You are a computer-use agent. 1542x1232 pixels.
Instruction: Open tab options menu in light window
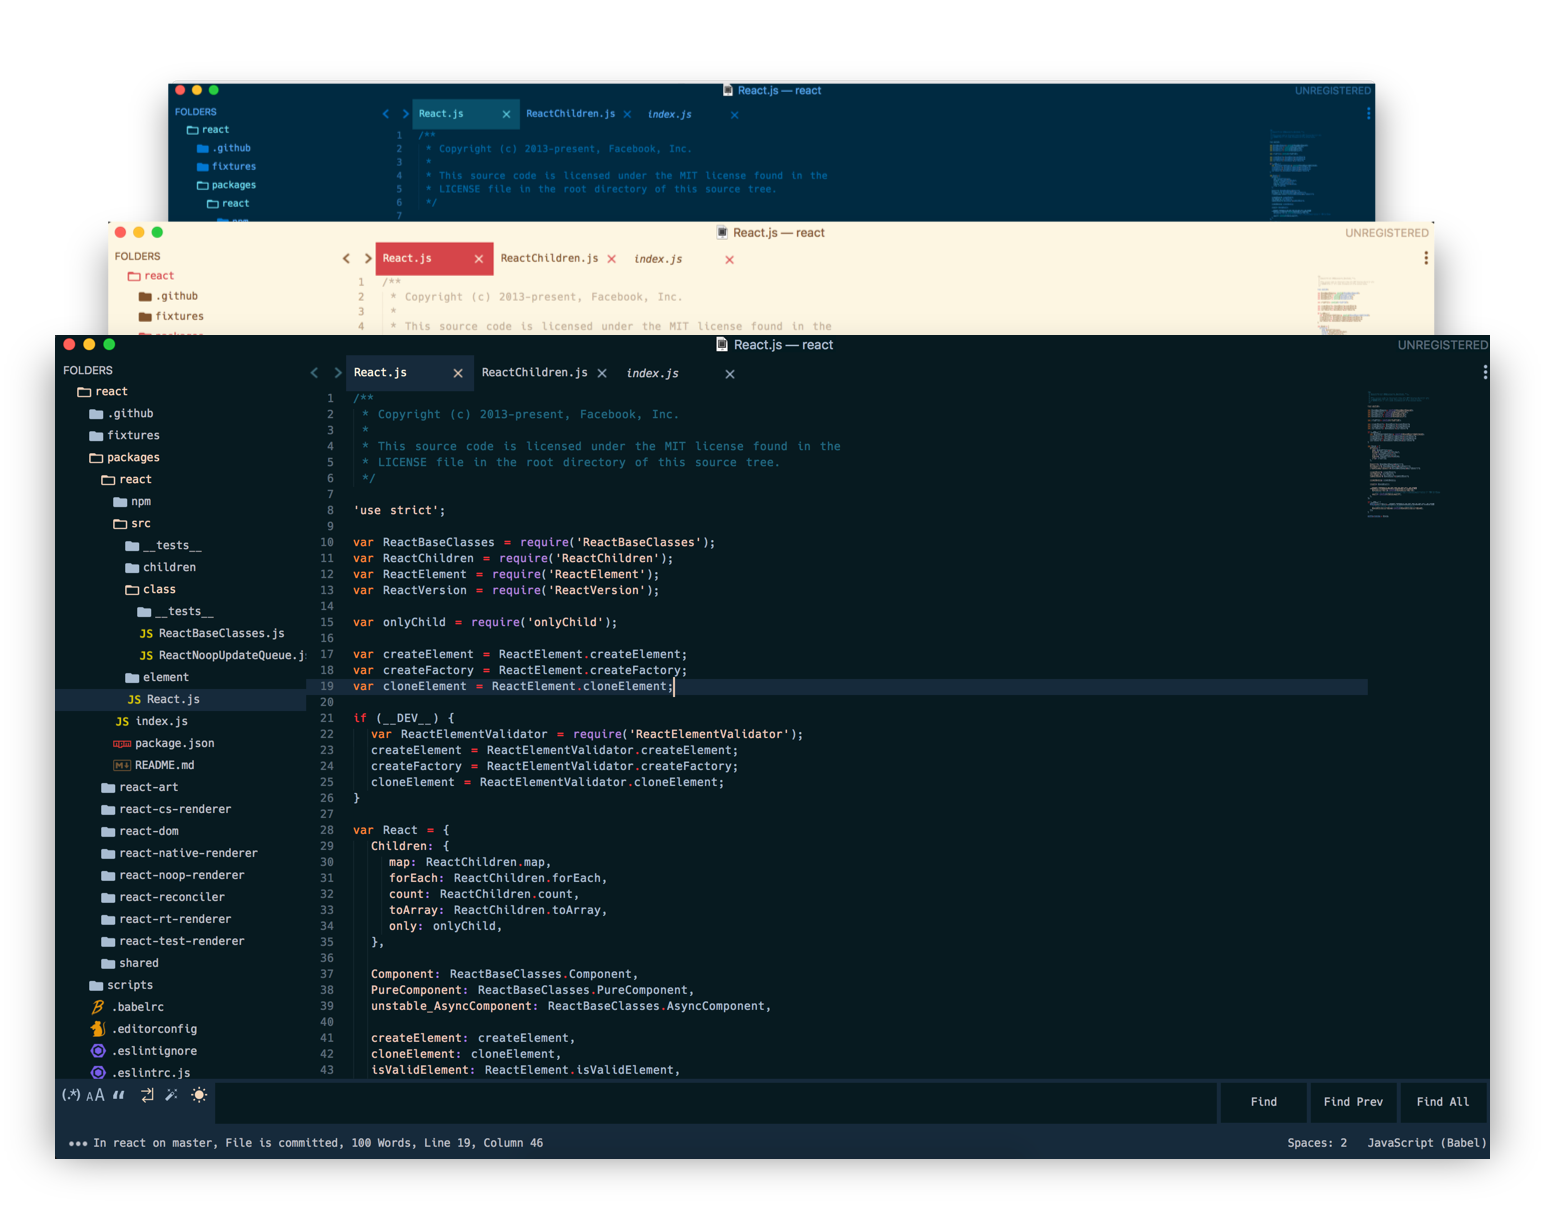(1426, 258)
